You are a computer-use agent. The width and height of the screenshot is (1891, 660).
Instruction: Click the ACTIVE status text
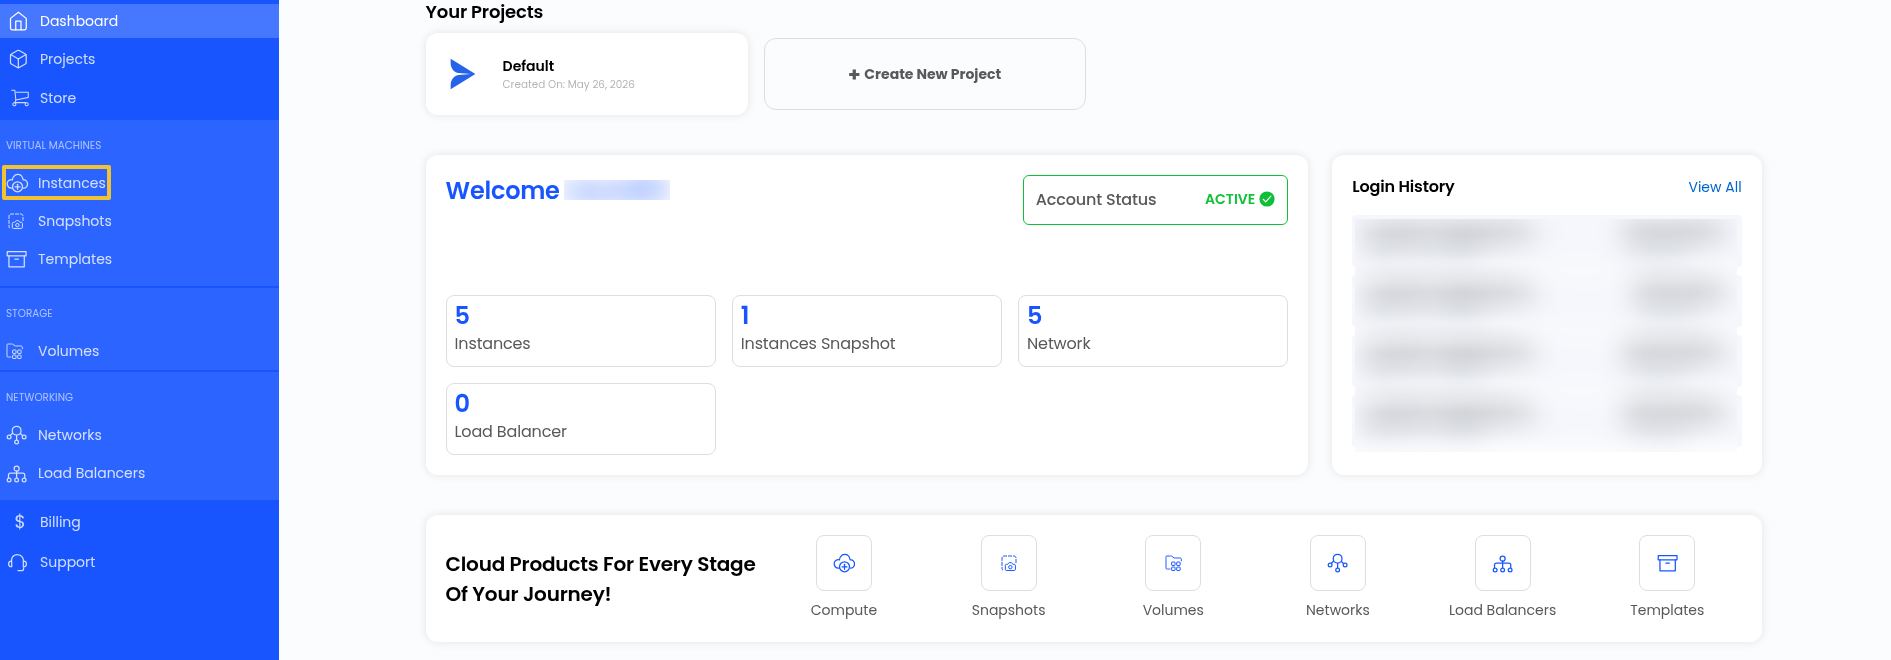click(x=1230, y=199)
